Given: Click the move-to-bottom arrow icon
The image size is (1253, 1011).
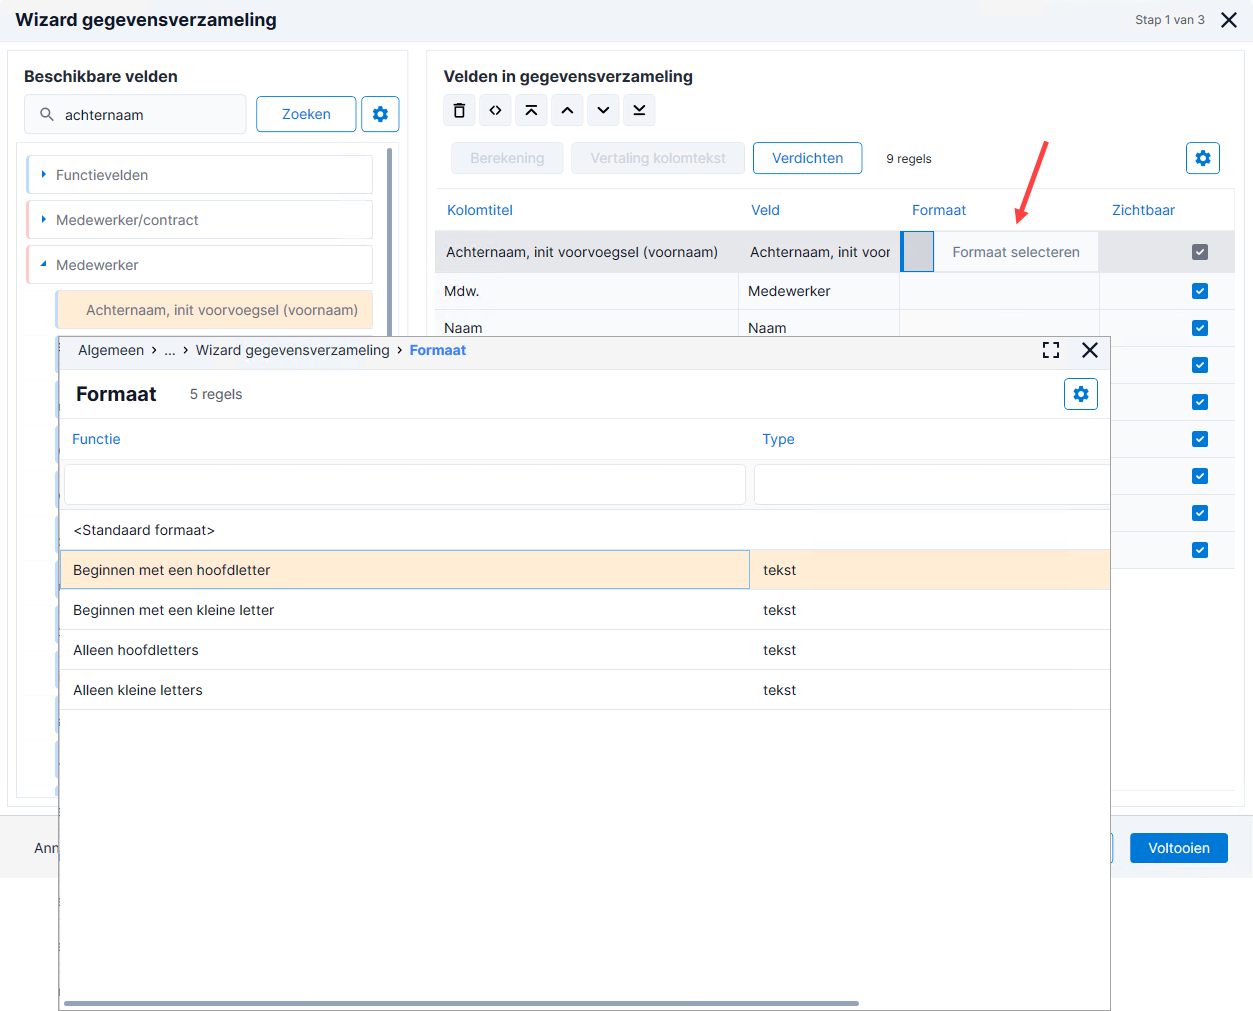Looking at the screenshot, I should pyautogui.click(x=639, y=110).
